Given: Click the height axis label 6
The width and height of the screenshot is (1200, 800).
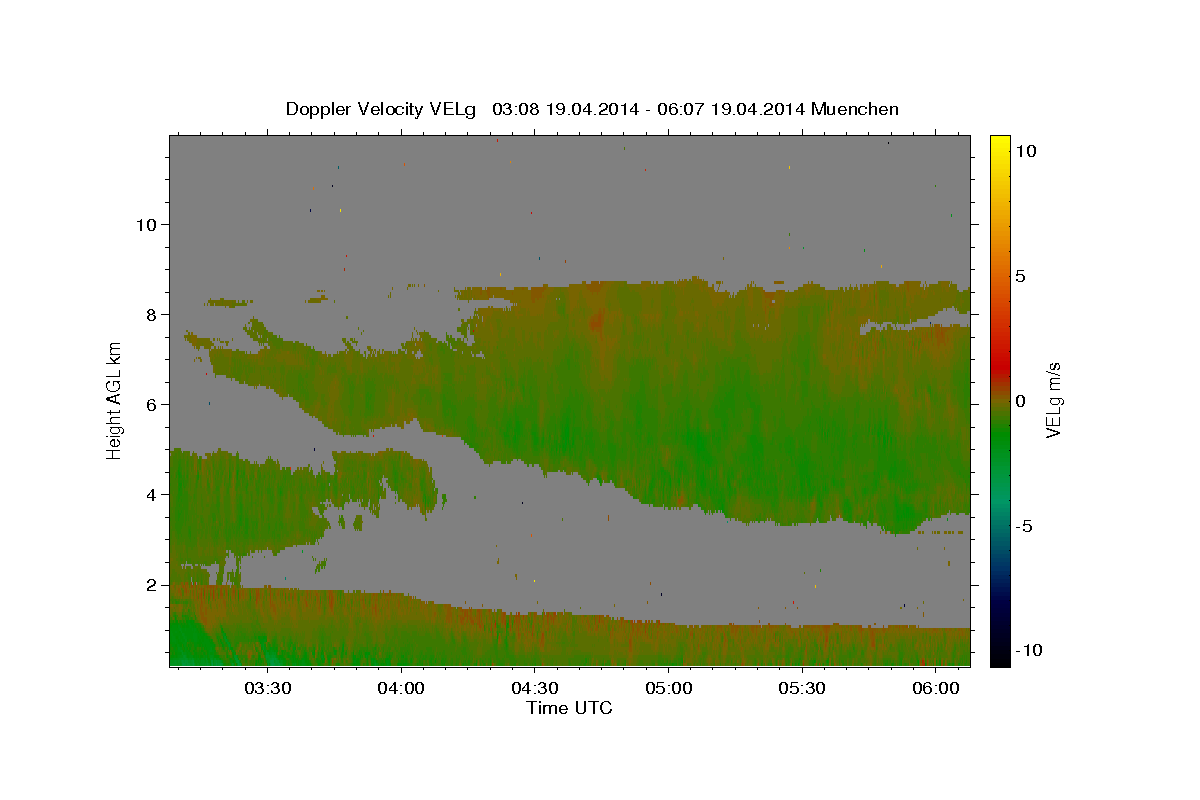Looking at the screenshot, I should coord(152,404).
